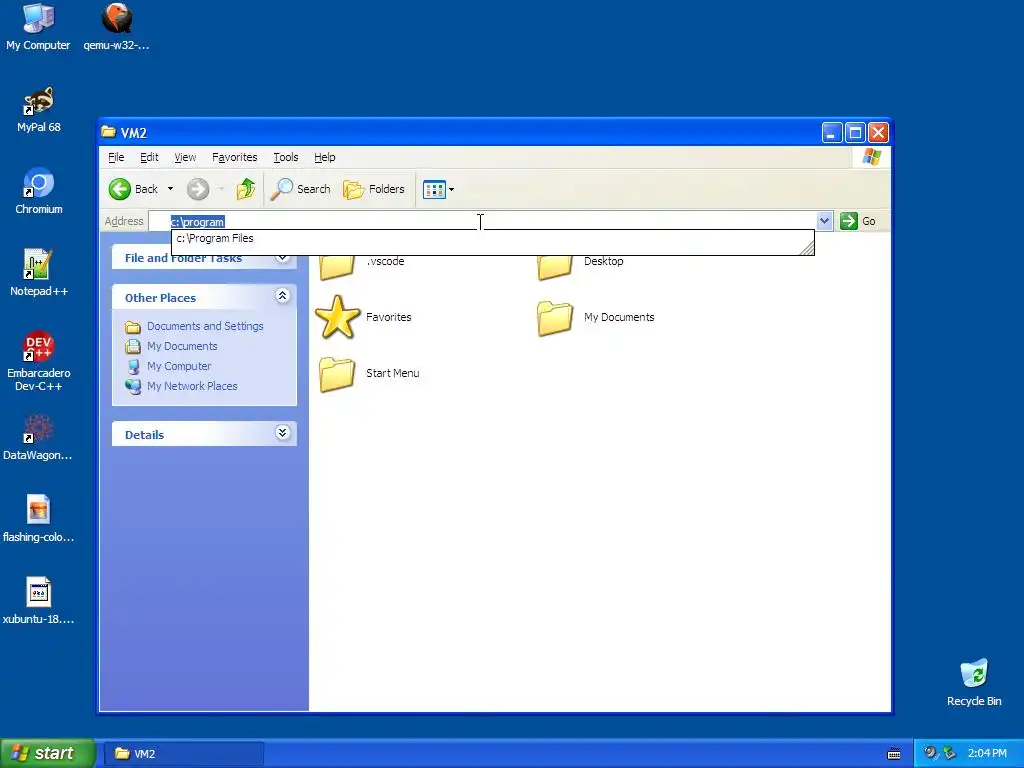The image size is (1024, 768).
Task: Open Back history dropdown arrow
Action: 170,189
